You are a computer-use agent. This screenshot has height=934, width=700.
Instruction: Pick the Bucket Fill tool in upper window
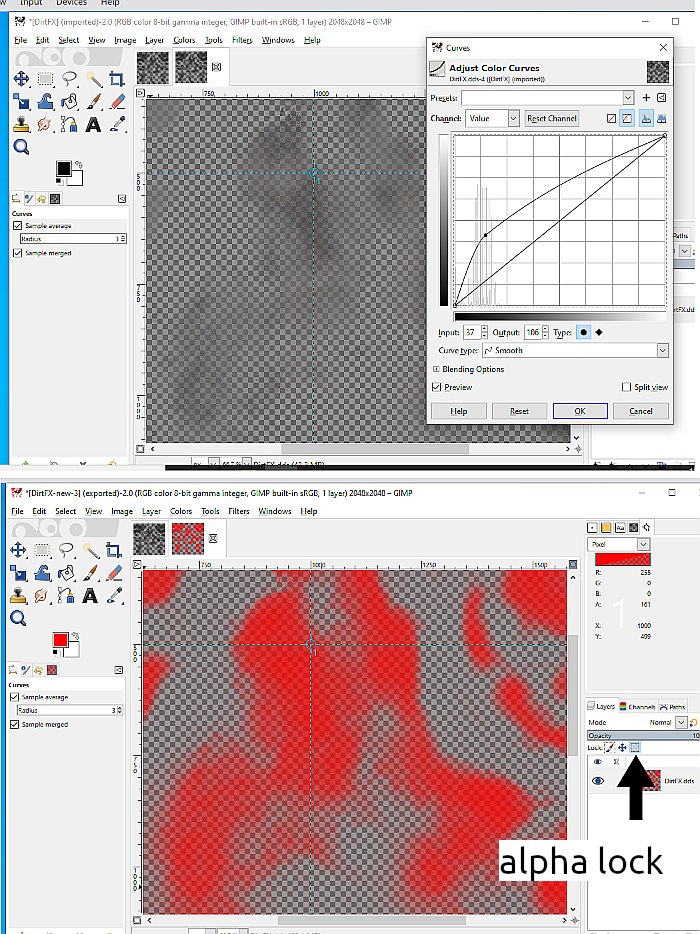pyautogui.click(x=70, y=101)
